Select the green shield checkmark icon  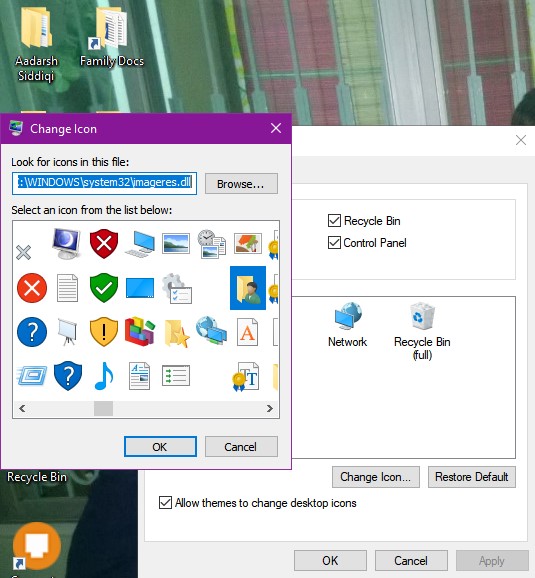(104, 288)
